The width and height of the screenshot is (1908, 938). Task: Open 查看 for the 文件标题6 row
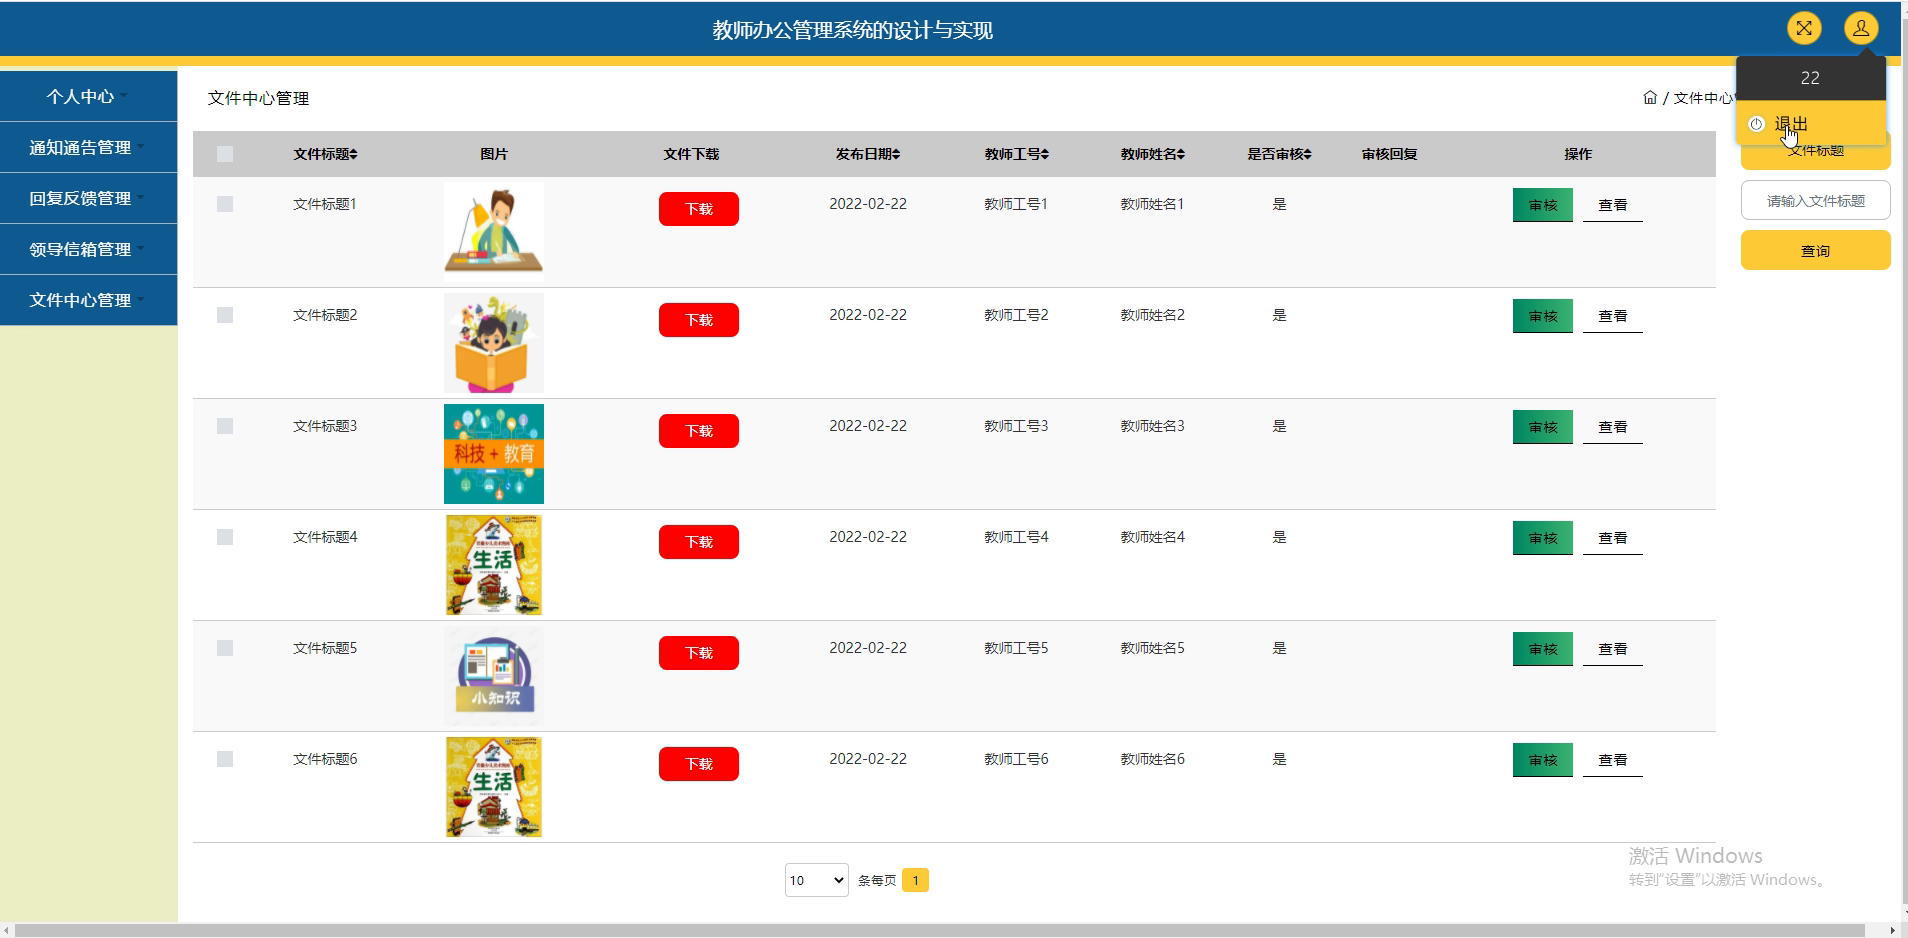1613,760
